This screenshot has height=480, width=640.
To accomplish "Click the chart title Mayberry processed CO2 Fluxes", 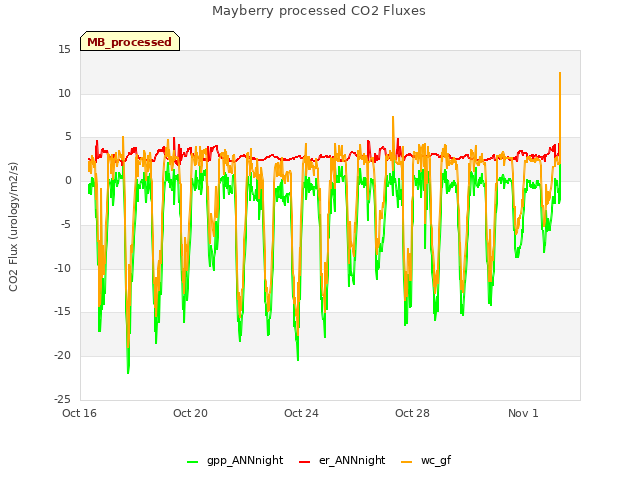I will point(319,11).
